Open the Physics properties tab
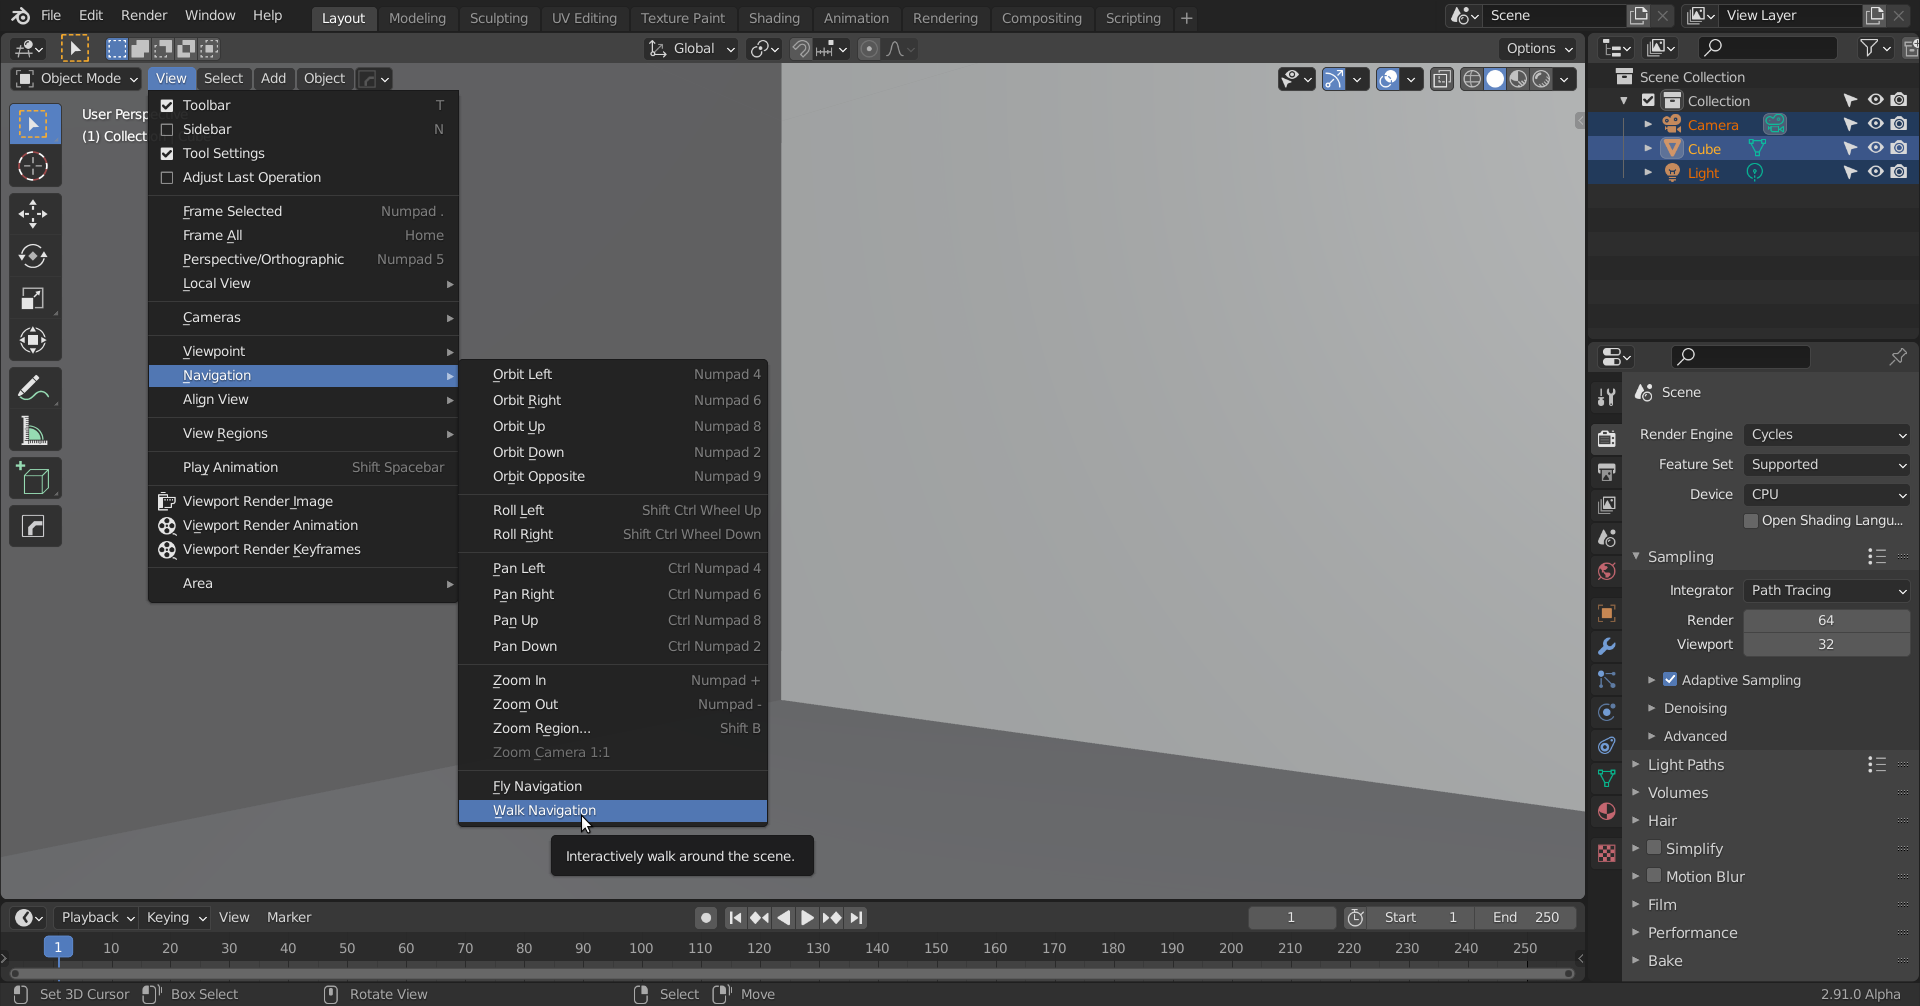 [1607, 712]
